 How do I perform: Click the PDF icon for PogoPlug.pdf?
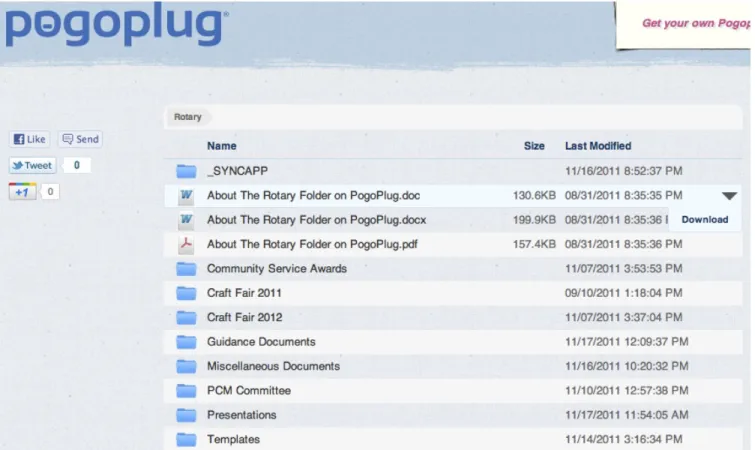coord(186,244)
